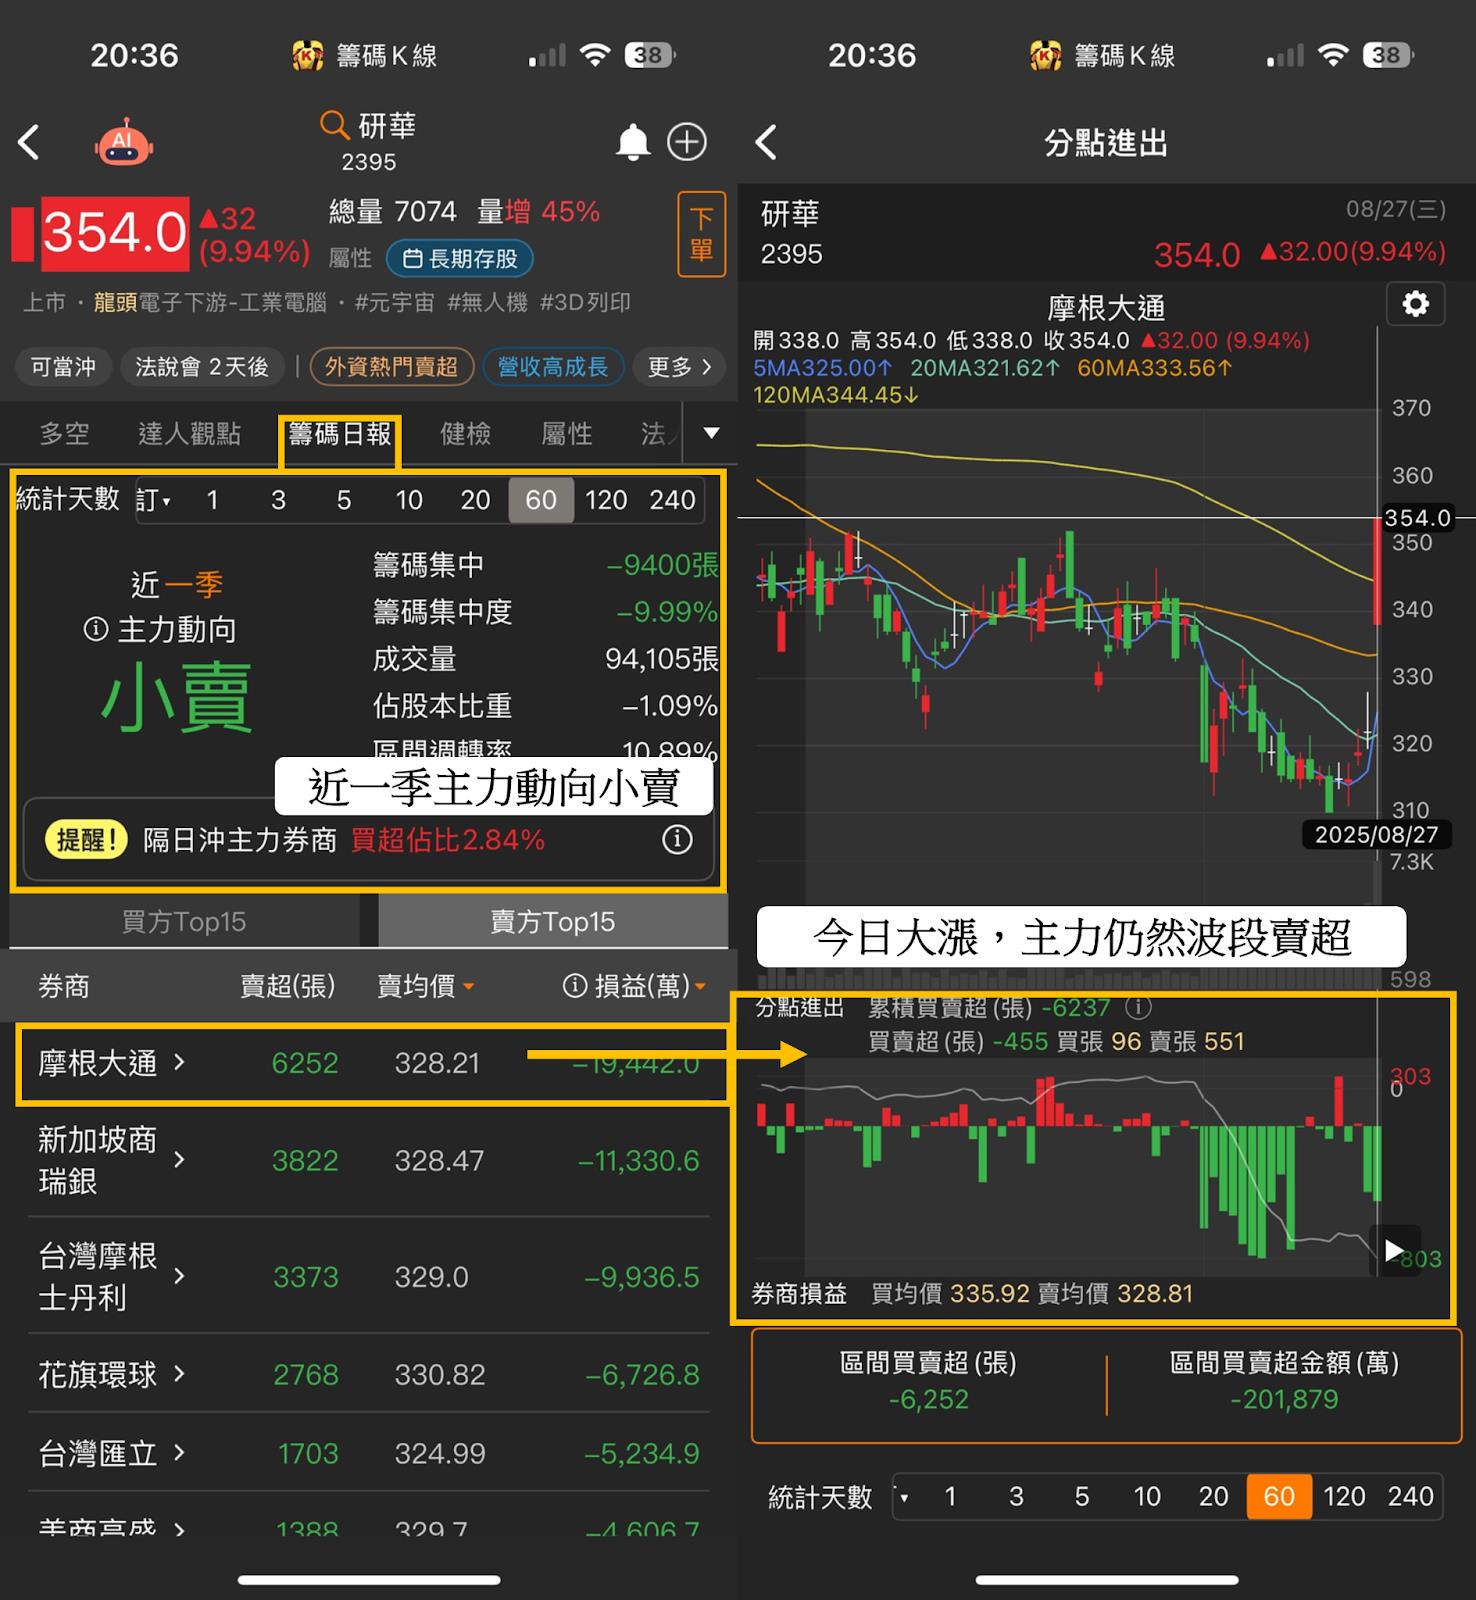Open the 台灣匯立 broker row
The image size is (1476, 1600).
pyautogui.click(x=369, y=1453)
